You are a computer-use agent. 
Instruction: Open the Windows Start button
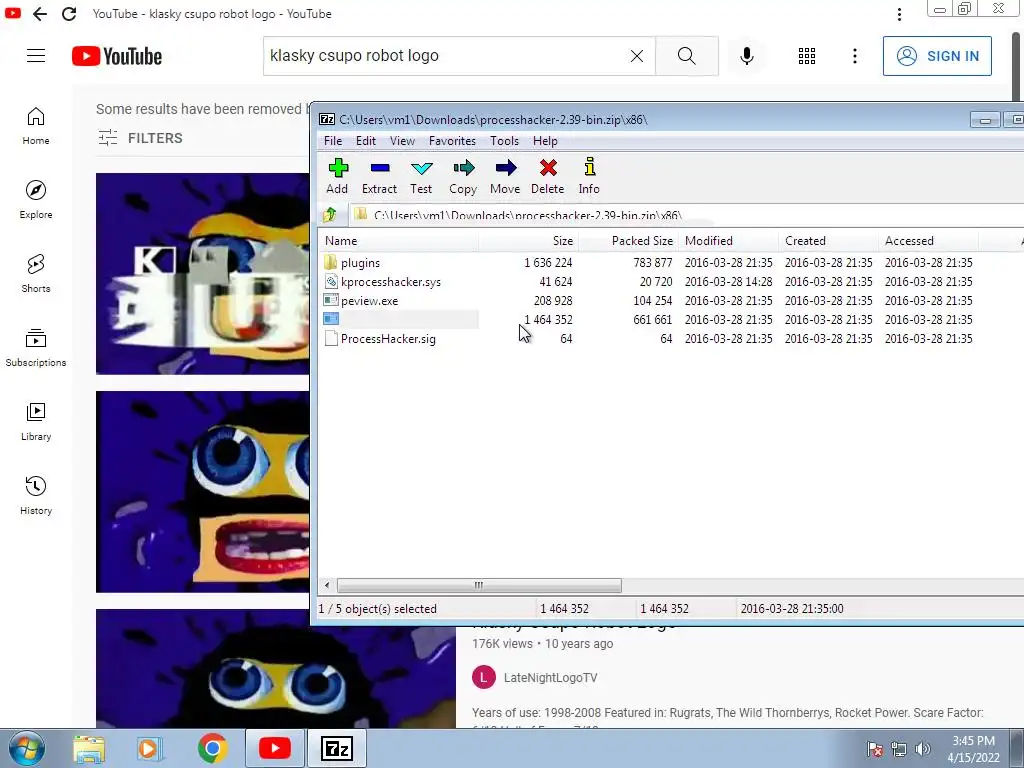tap(26, 748)
